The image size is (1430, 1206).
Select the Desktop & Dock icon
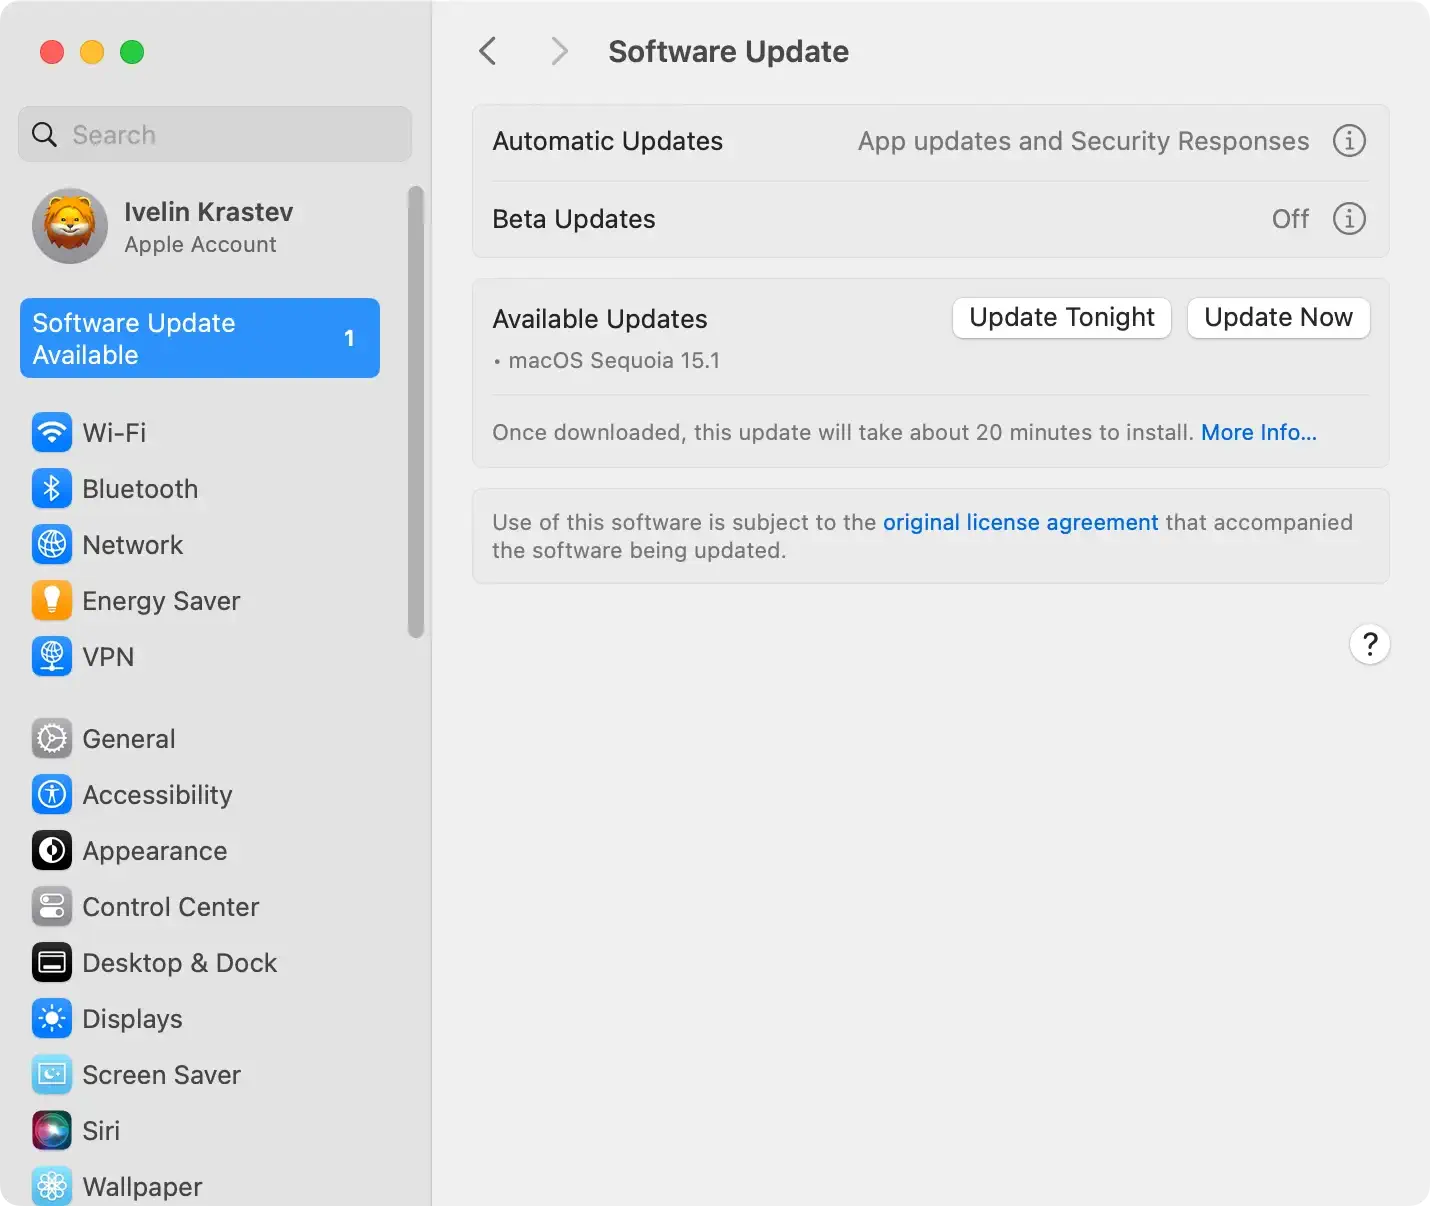click(x=52, y=963)
